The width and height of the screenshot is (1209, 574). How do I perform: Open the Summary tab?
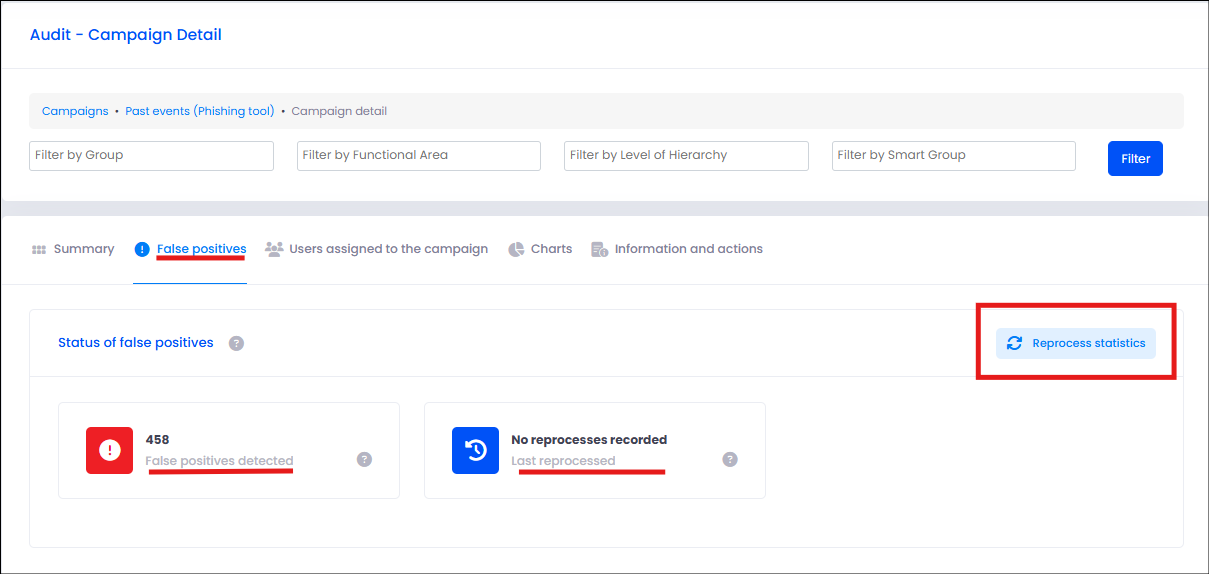pyautogui.click(x=73, y=249)
